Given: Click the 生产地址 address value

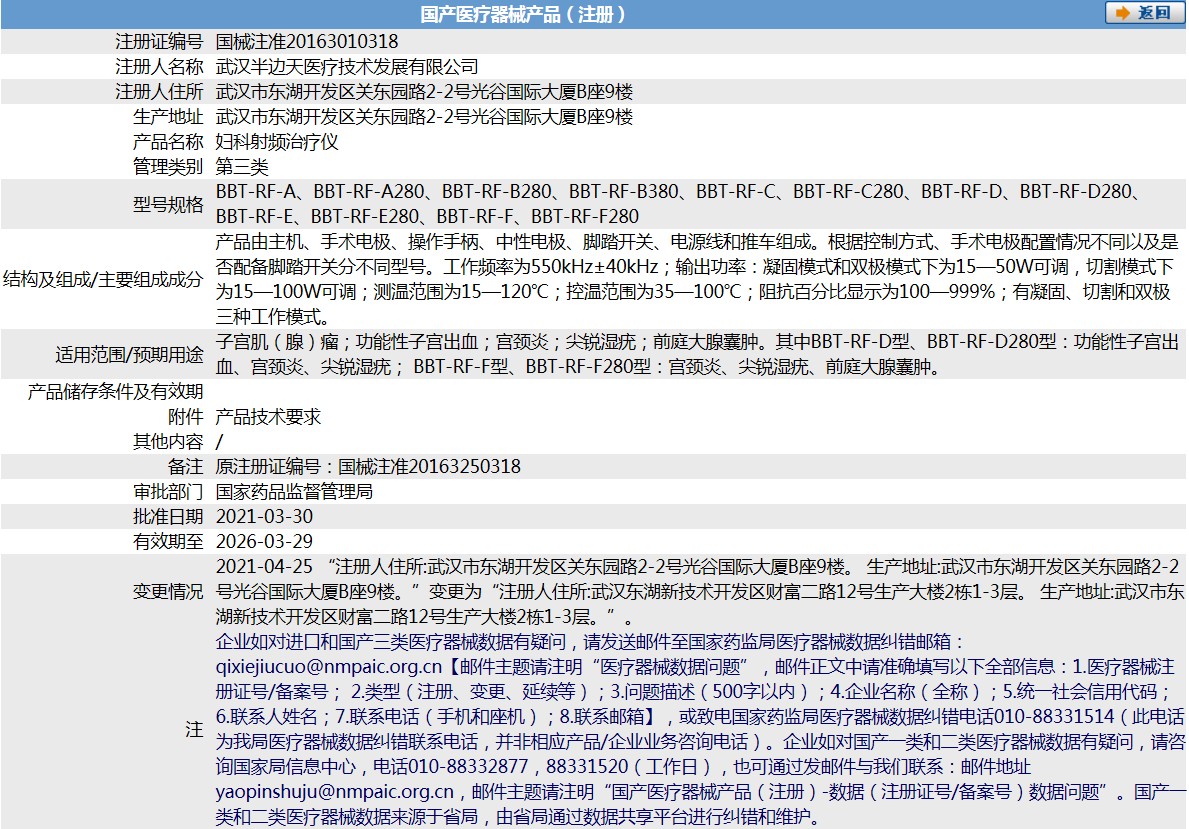Looking at the screenshot, I should [425, 117].
